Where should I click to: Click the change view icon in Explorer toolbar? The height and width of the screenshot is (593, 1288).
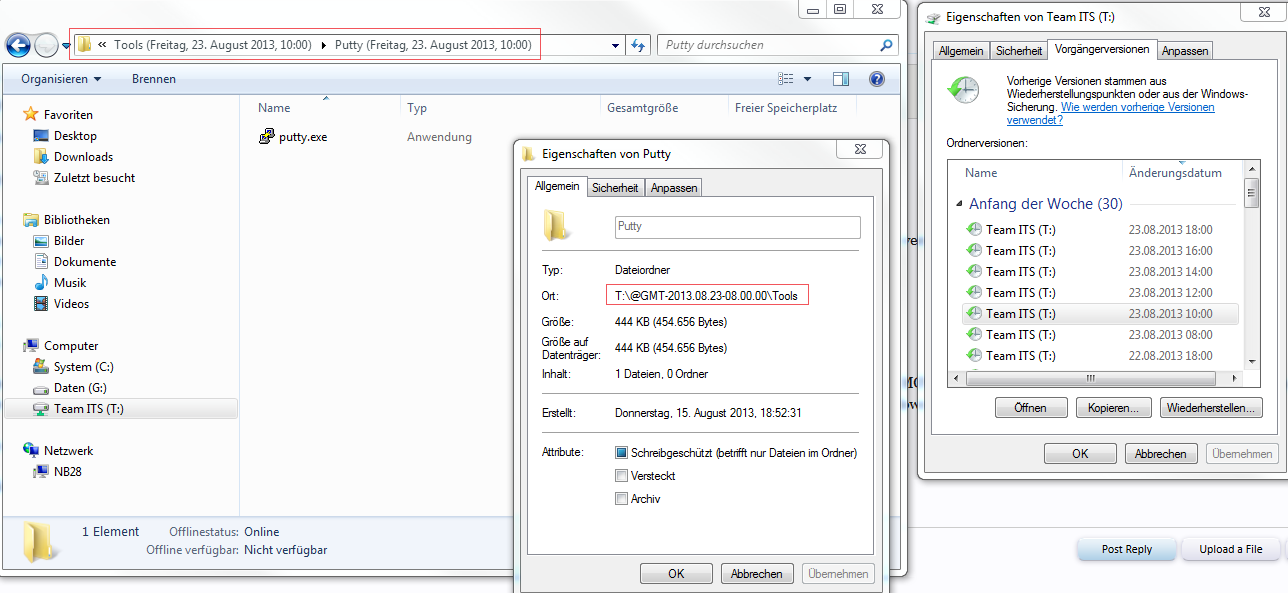(786, 79)
